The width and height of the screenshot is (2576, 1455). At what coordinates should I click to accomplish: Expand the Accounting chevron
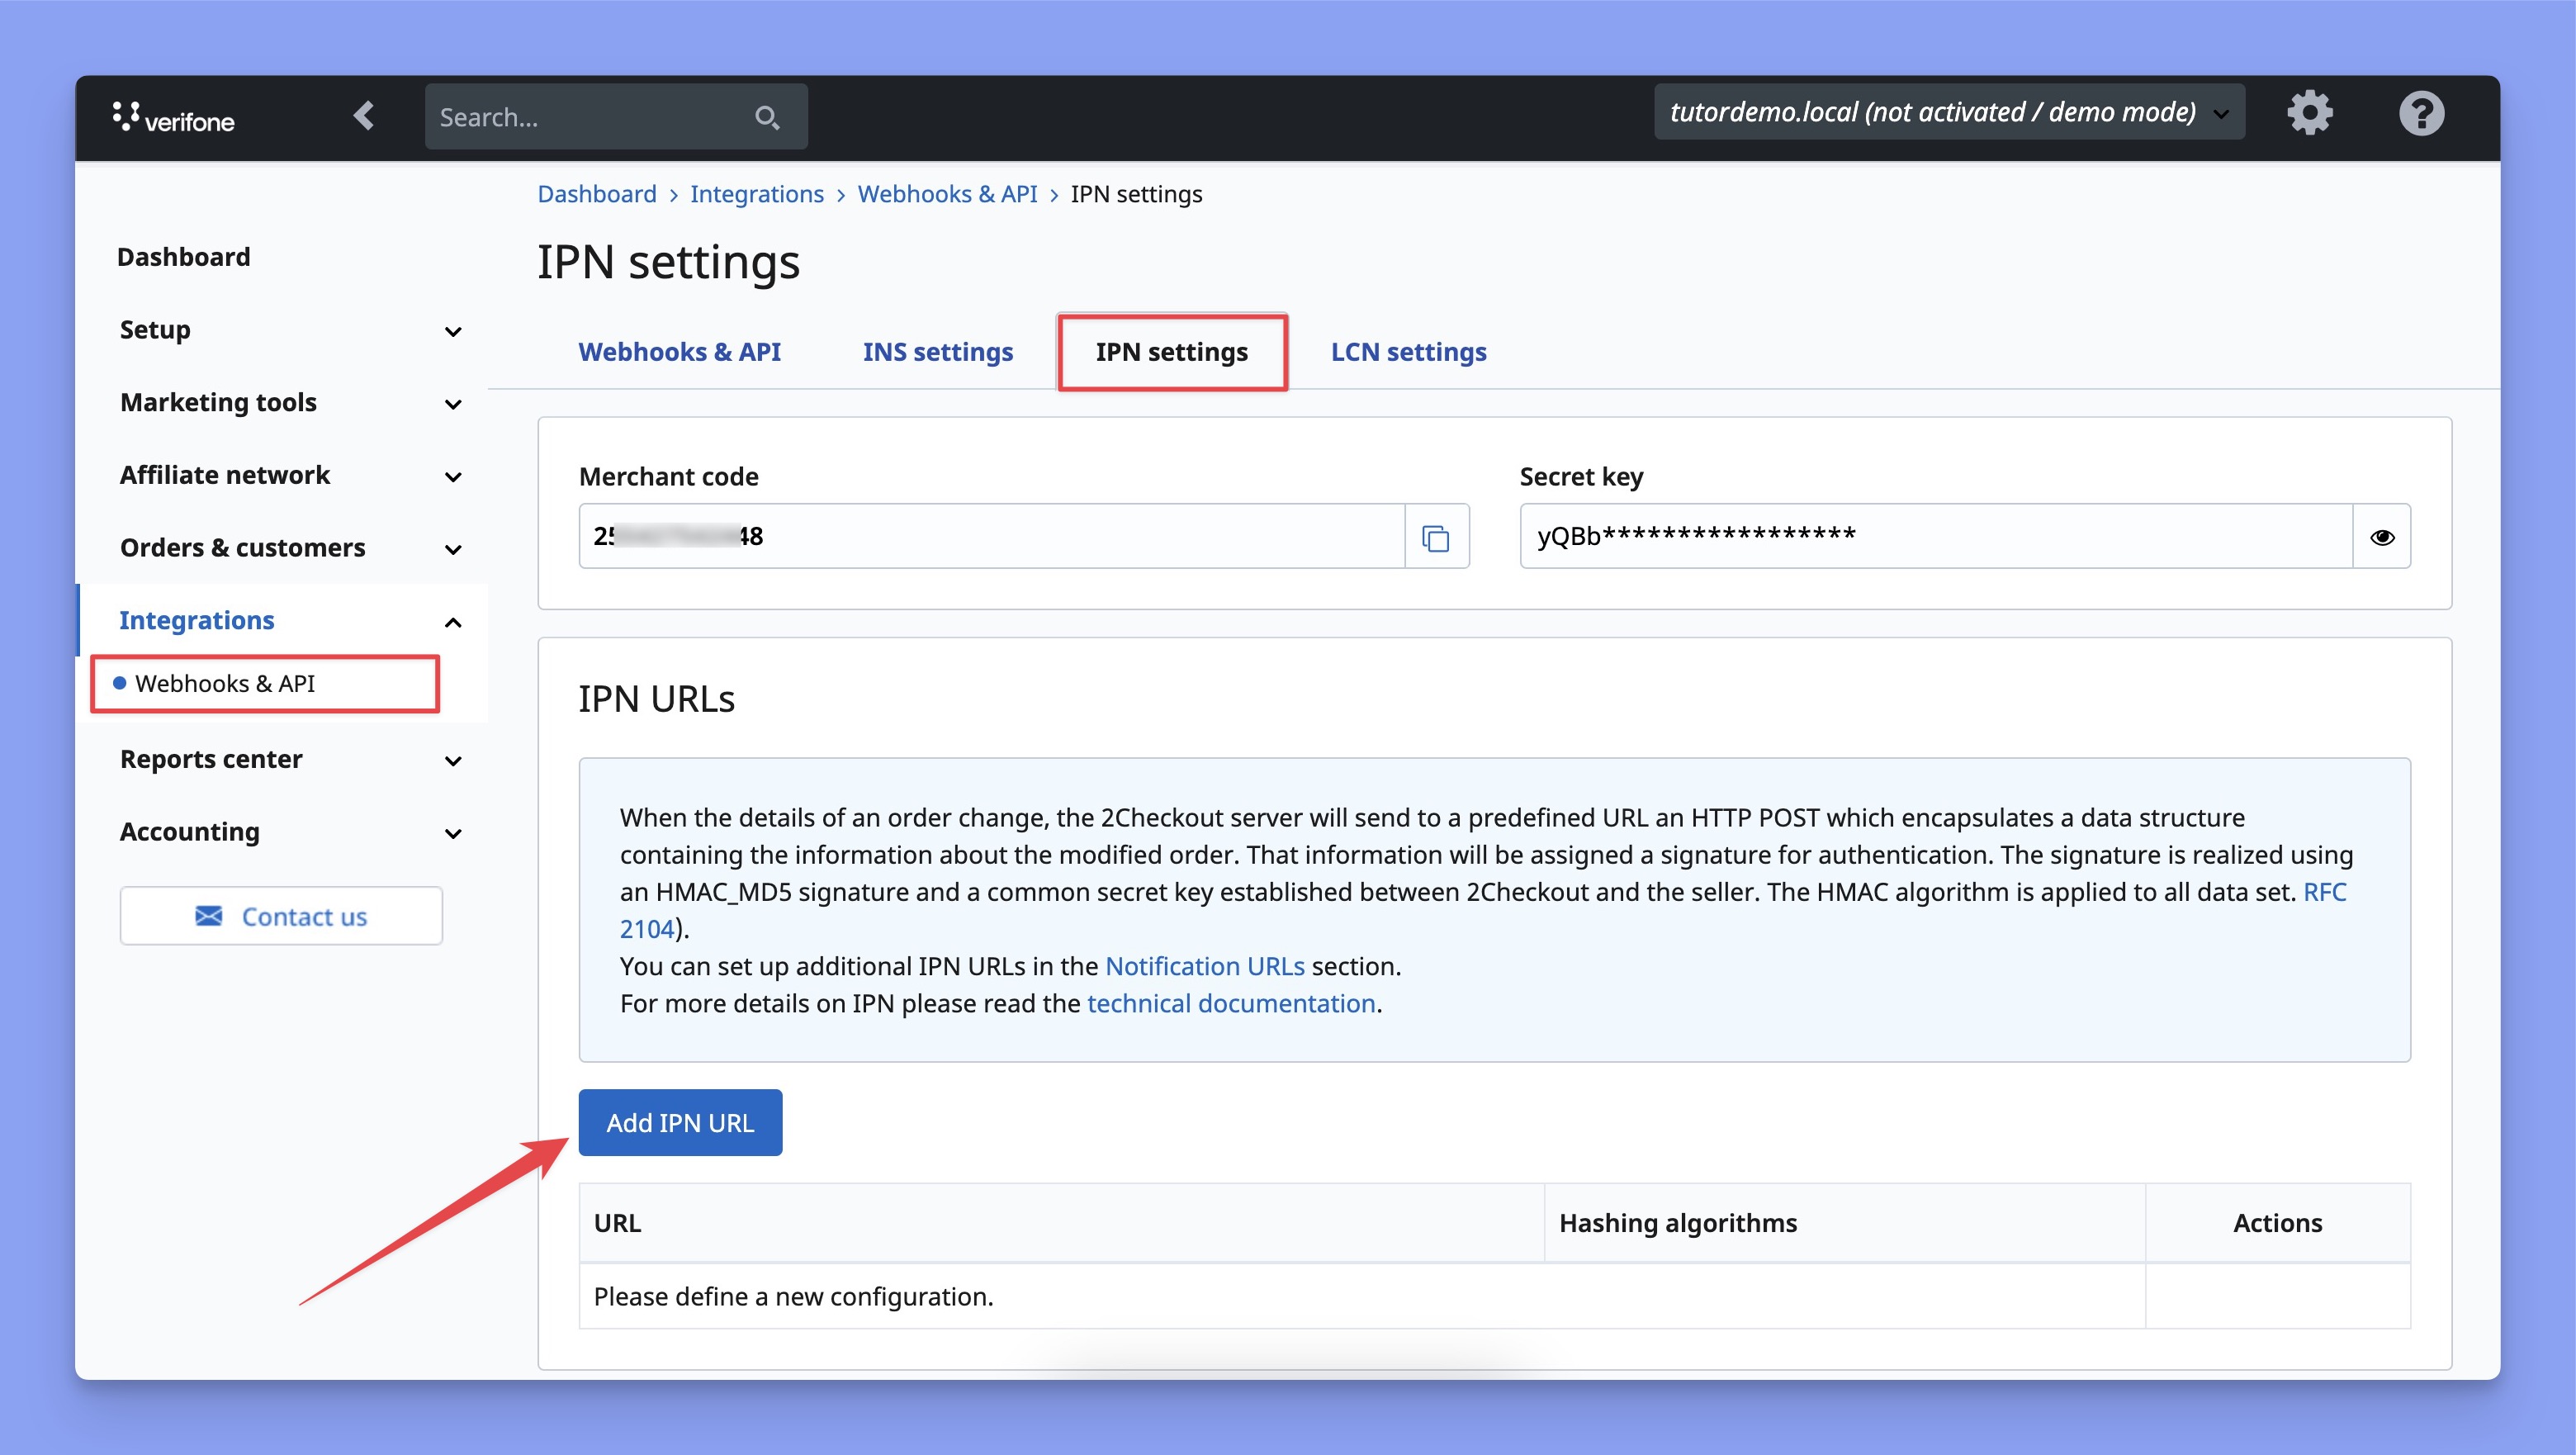click(453, 833)
